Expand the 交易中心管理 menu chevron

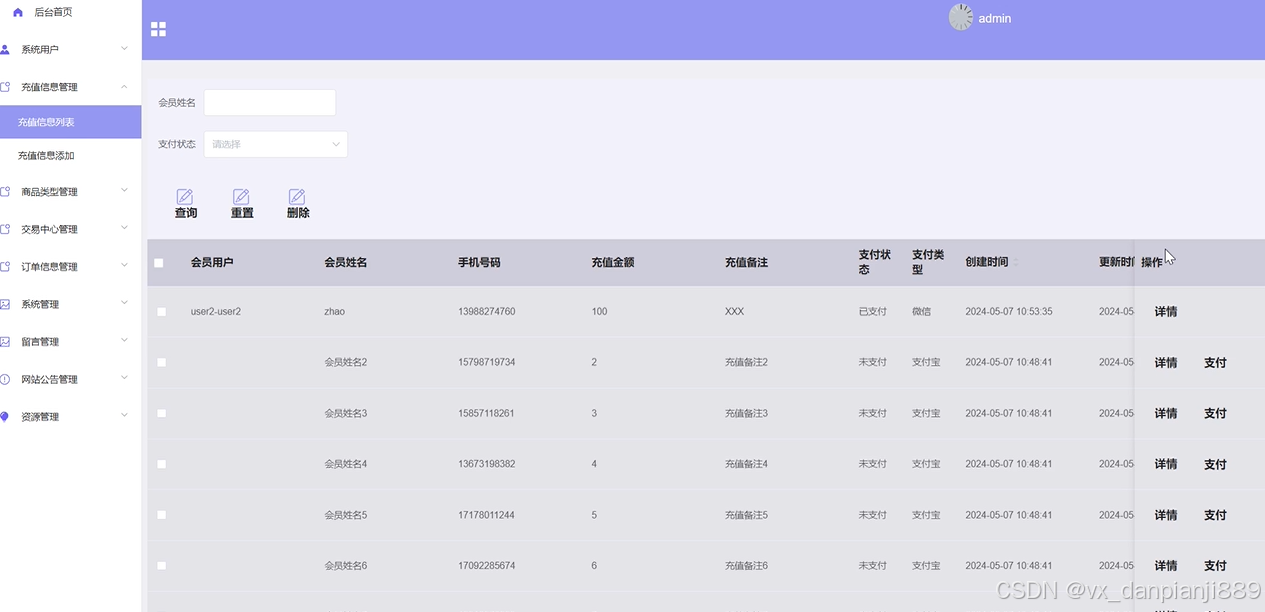click(124, 228)
